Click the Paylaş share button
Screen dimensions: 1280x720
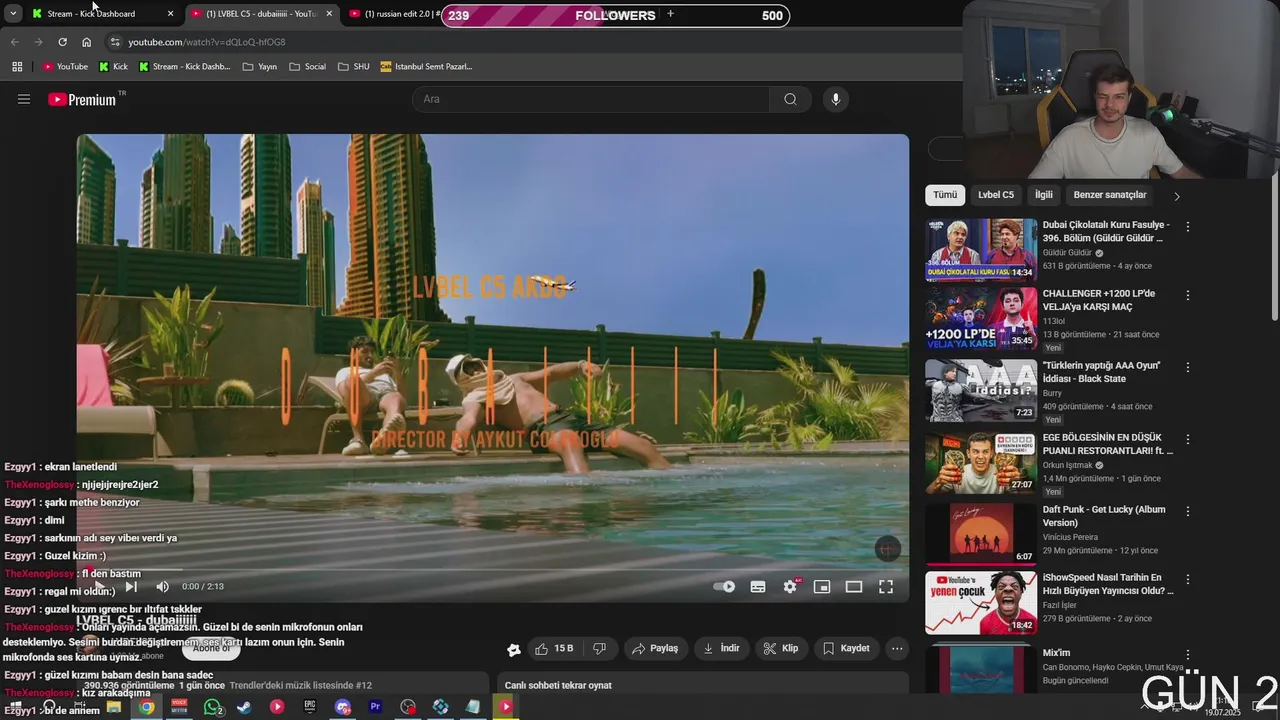pyautogui.click(x=655, y=648)
